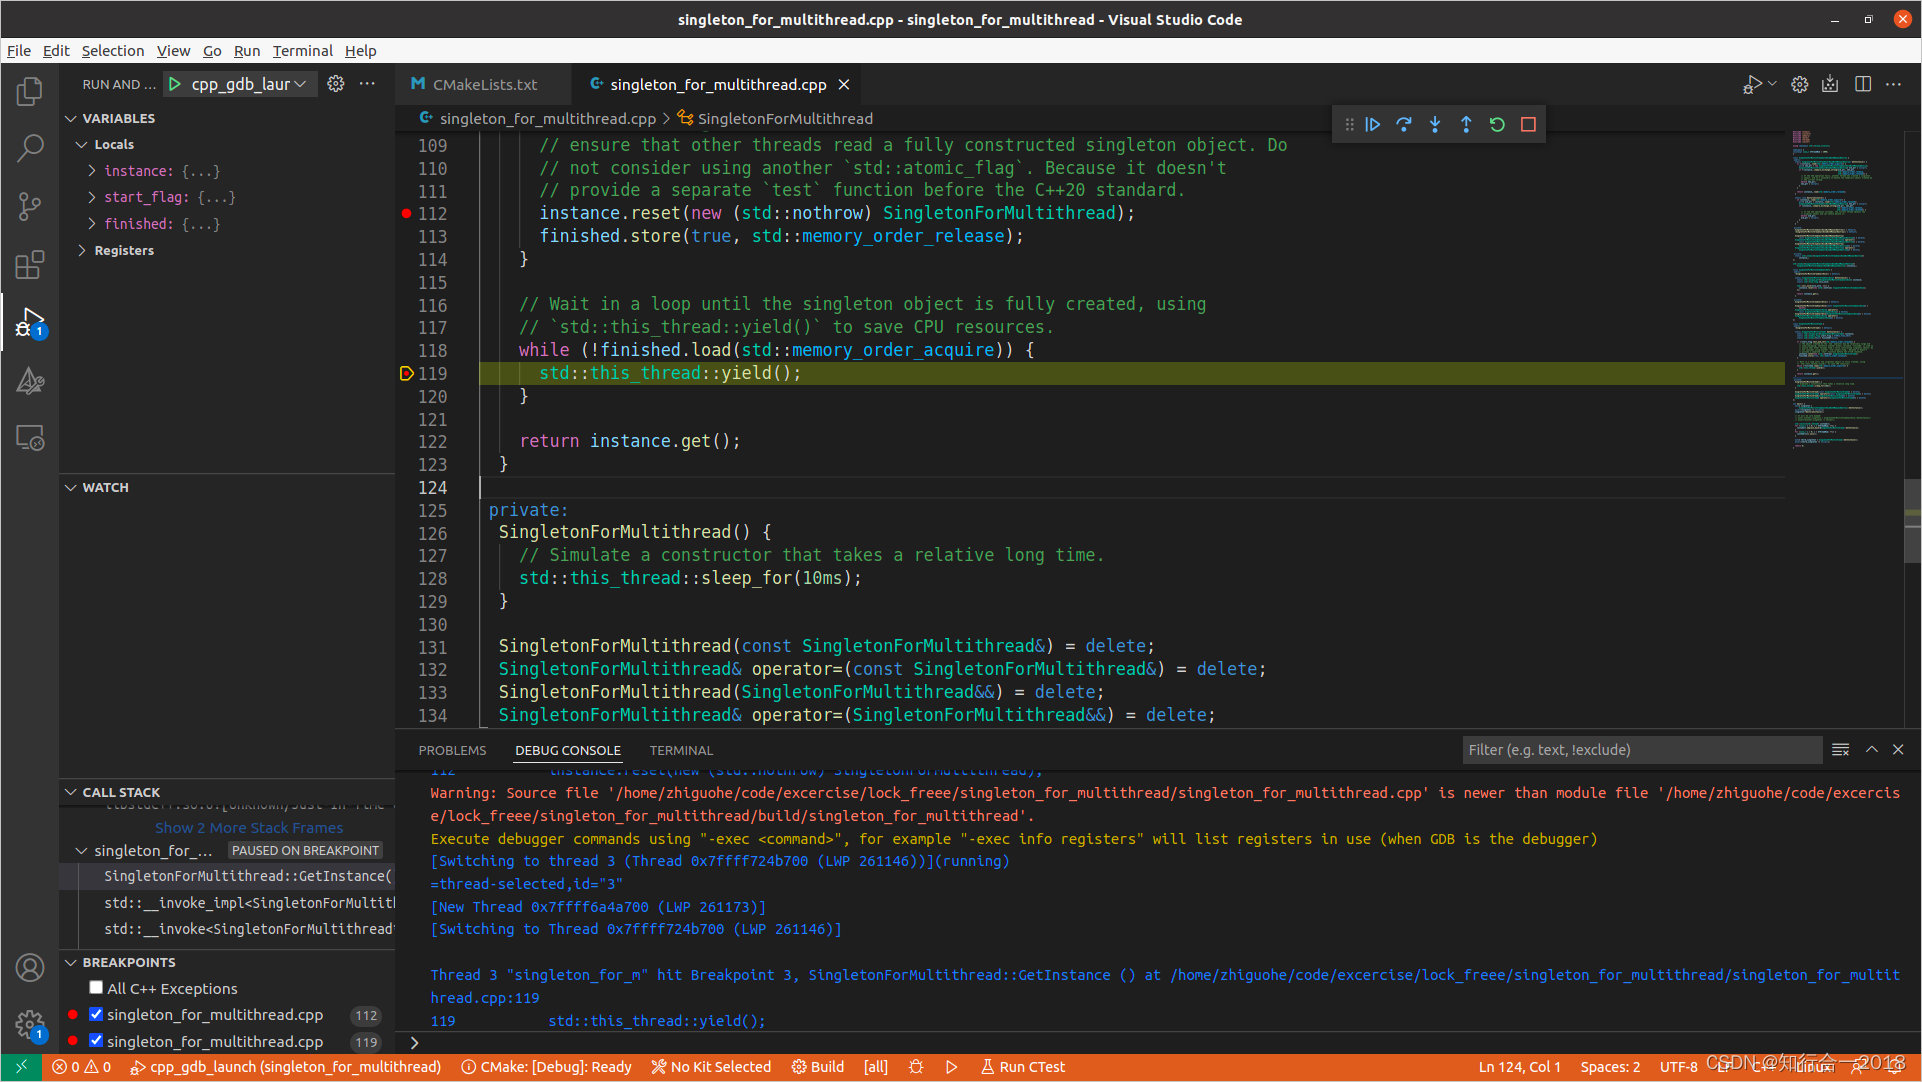Open the File menu
The height and width of the screenshot is (1082, 1922).
click(x=19, y=51)
